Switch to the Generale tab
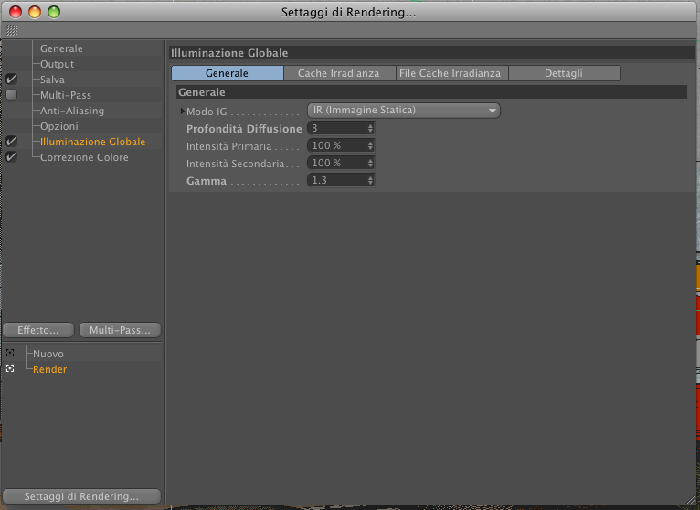The width and height of the screenshot is (700, 510). 227,73
